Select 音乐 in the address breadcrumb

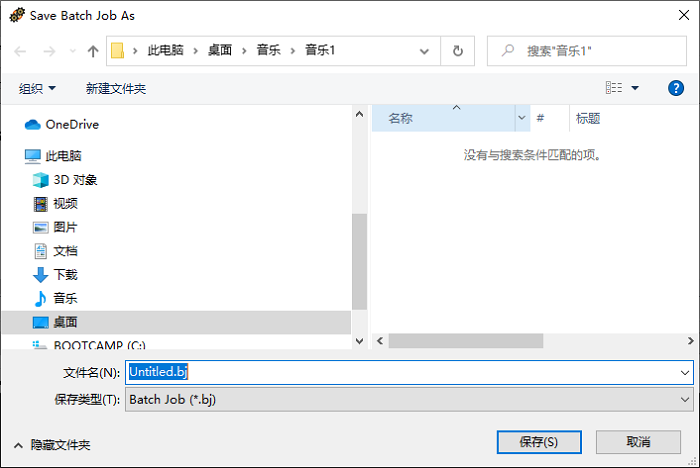(268, 50)
